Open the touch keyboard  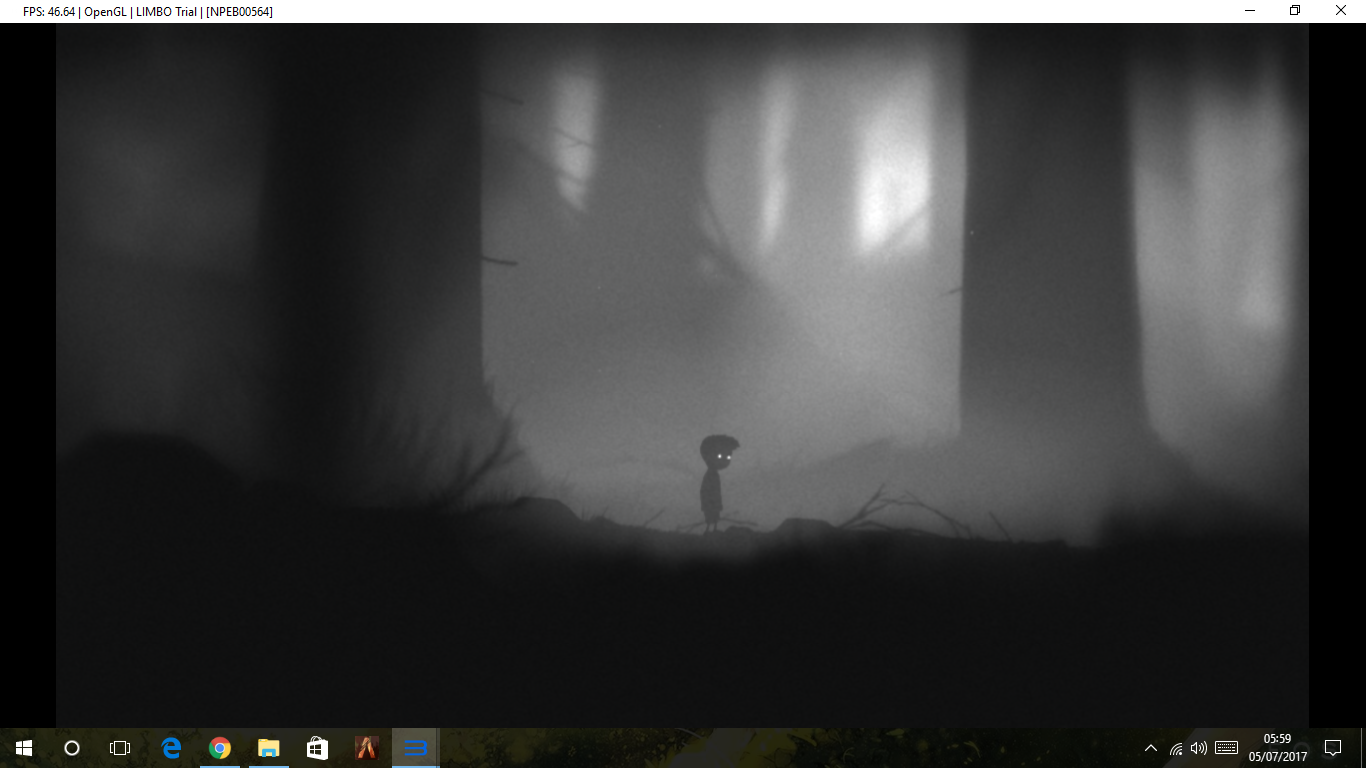pos(1227,748)
